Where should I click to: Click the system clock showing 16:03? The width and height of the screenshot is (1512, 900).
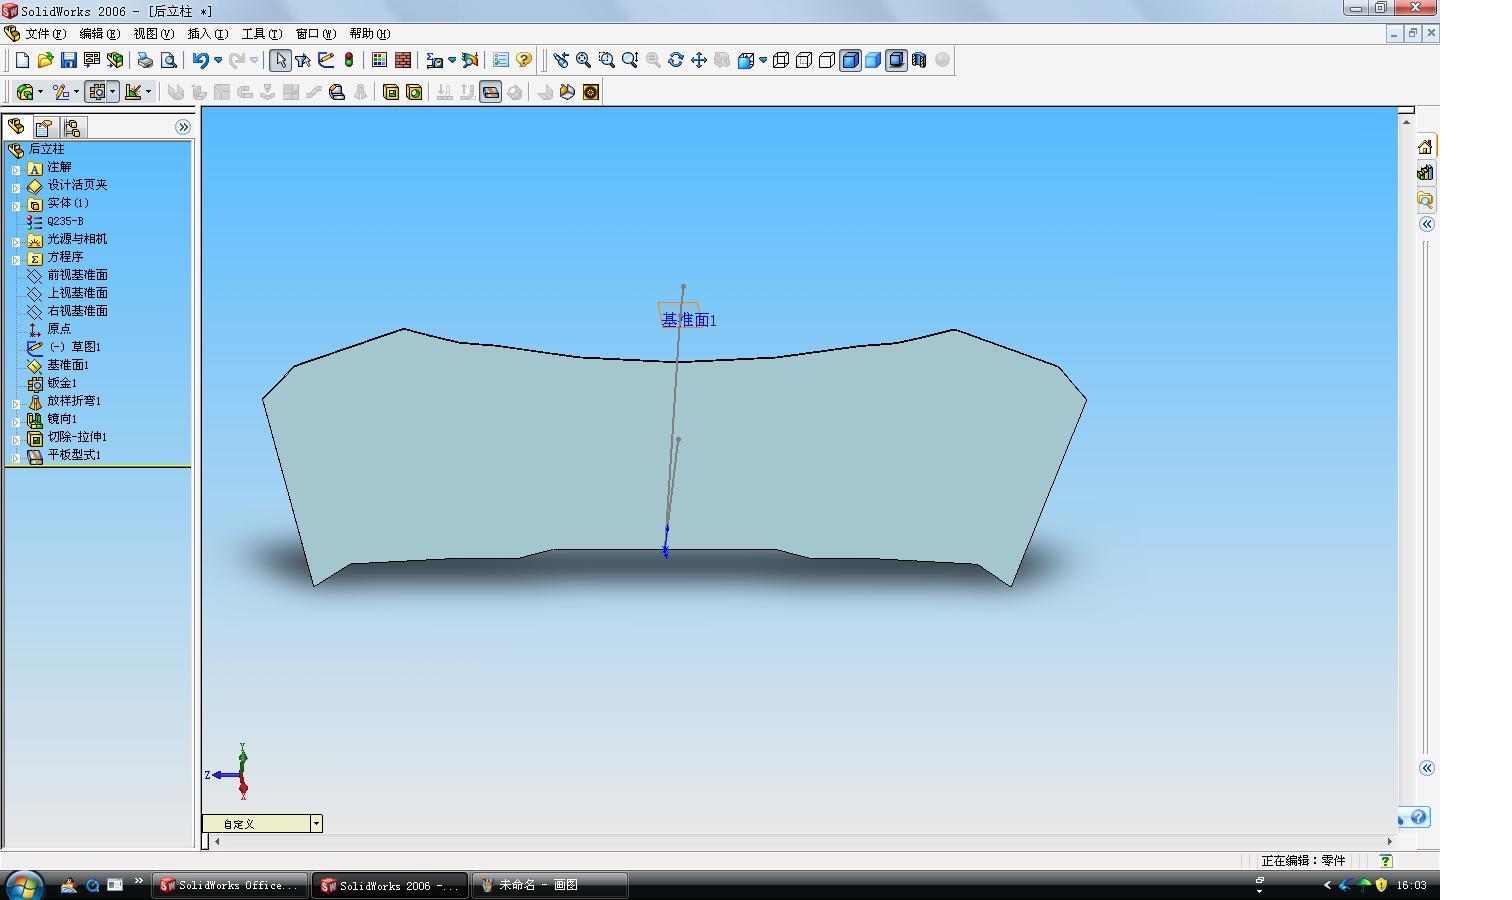click(1411, 885)
